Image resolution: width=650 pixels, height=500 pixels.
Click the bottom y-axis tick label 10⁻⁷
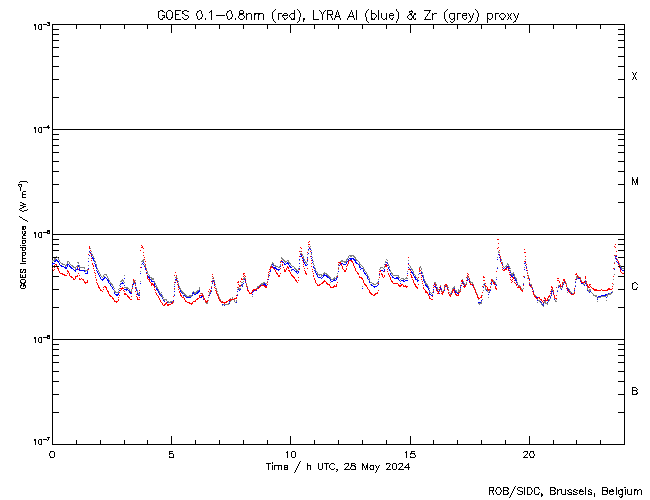click(x=38, y=441)
